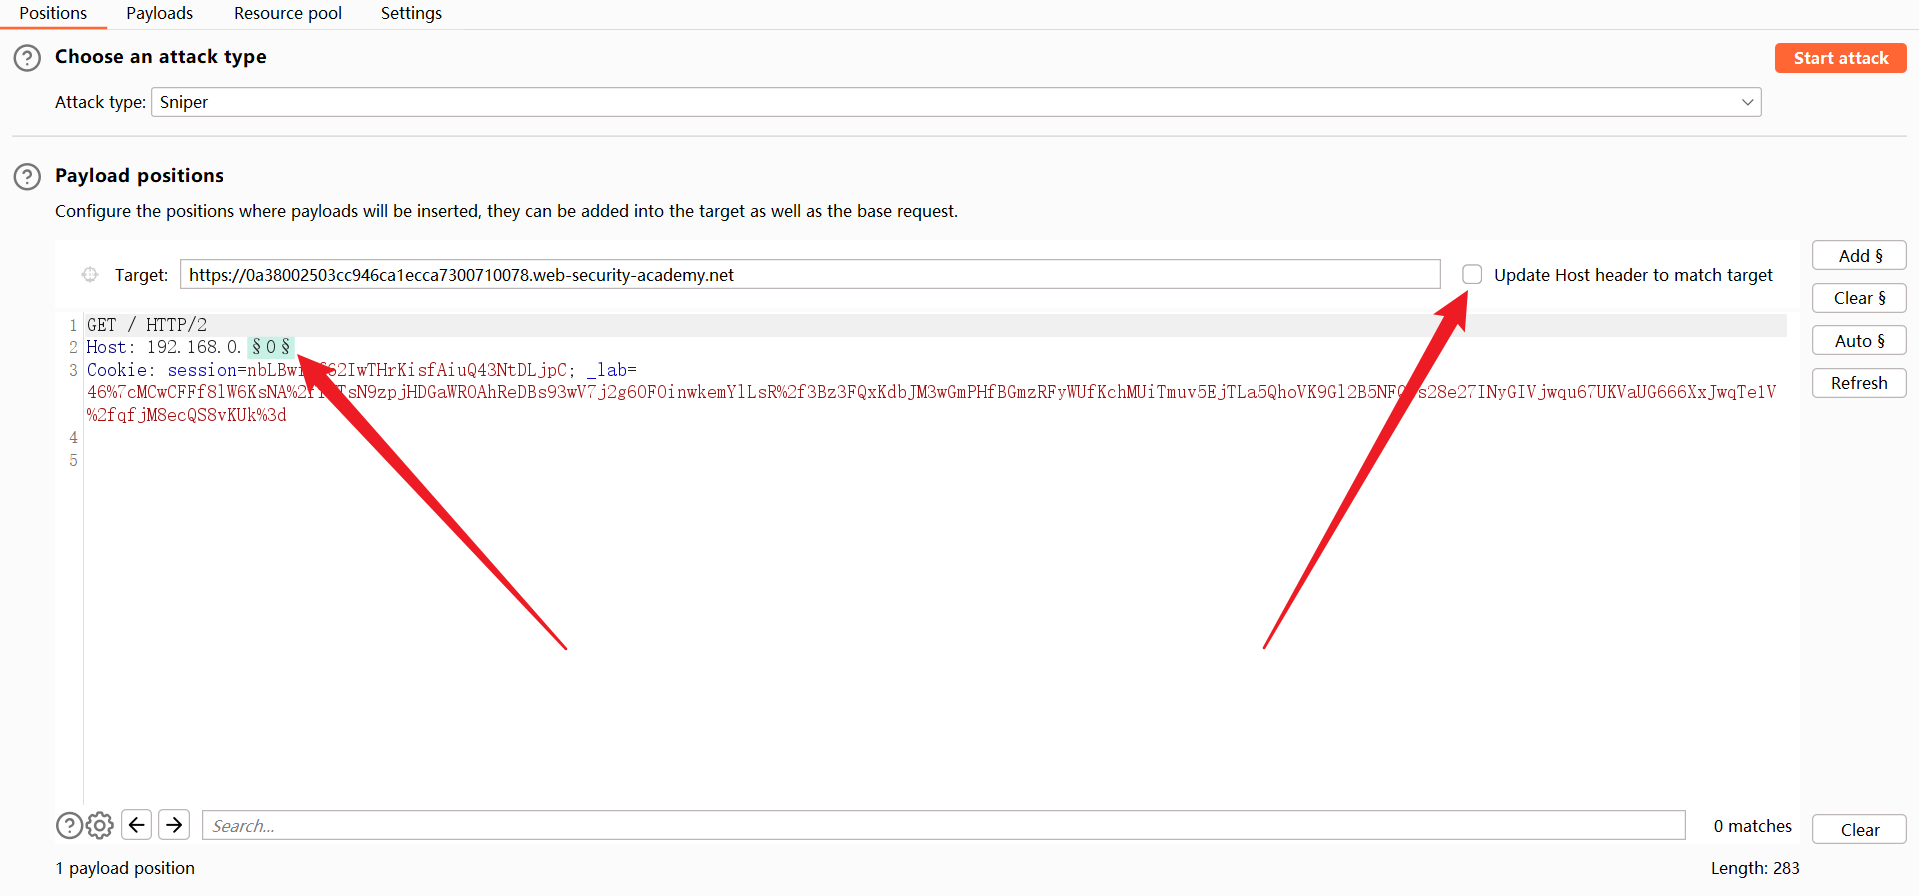
Task: Open help for Payload positions section
Action: (27, 177)
